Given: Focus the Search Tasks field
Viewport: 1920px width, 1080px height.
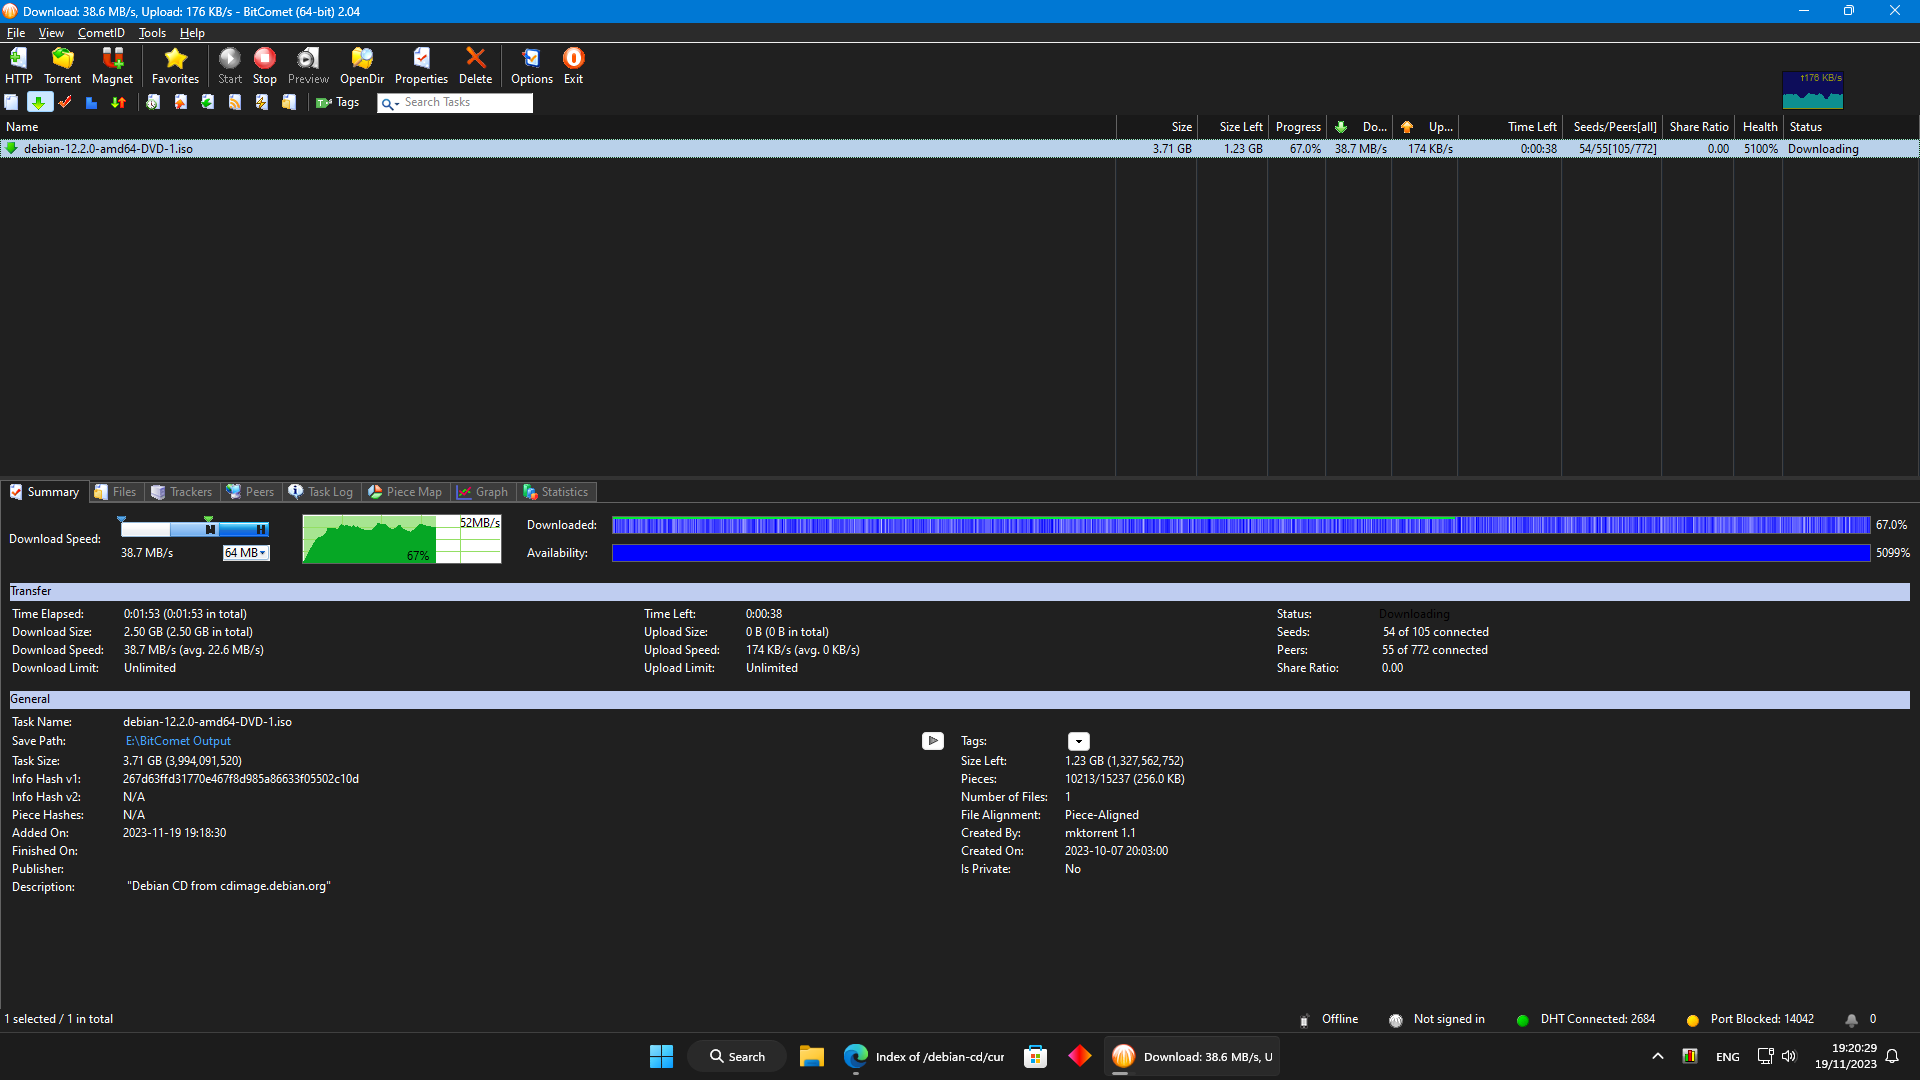Looking at the screenshot, I should (x=466, y=102).
